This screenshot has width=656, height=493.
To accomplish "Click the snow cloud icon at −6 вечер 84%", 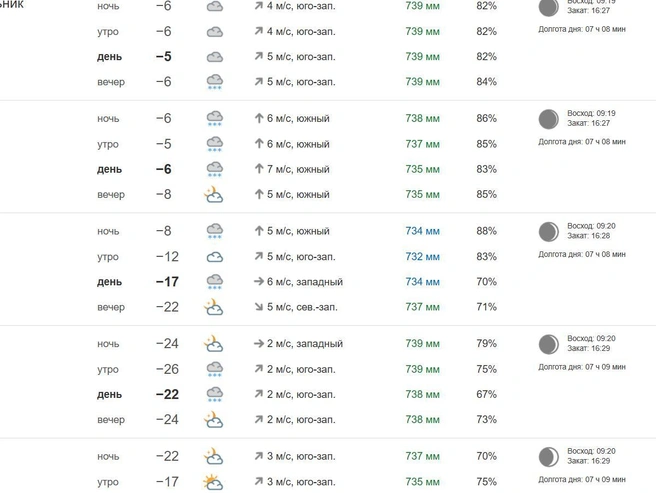I will 215,82.
